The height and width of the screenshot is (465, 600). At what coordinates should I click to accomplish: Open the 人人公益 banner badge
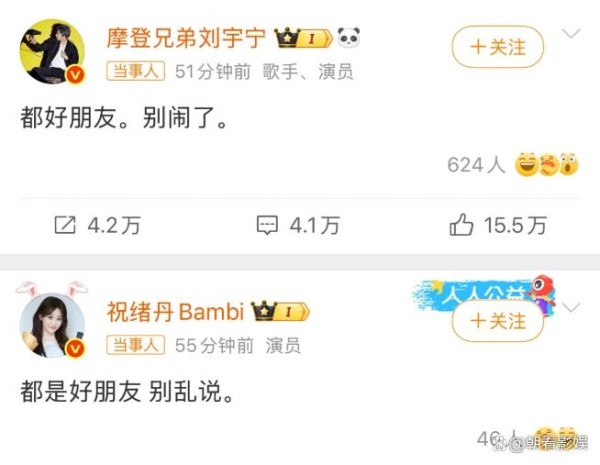pyautogui.click(x=484, y=293)
